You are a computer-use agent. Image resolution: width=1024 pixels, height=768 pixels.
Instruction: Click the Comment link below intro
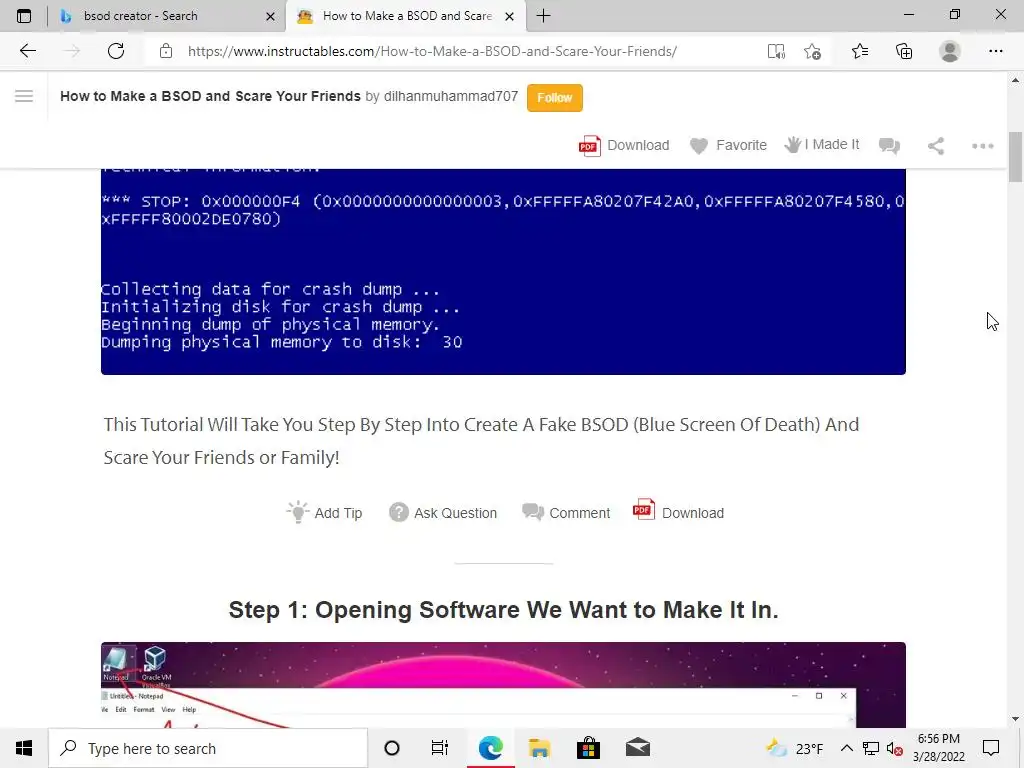(566, 513)
